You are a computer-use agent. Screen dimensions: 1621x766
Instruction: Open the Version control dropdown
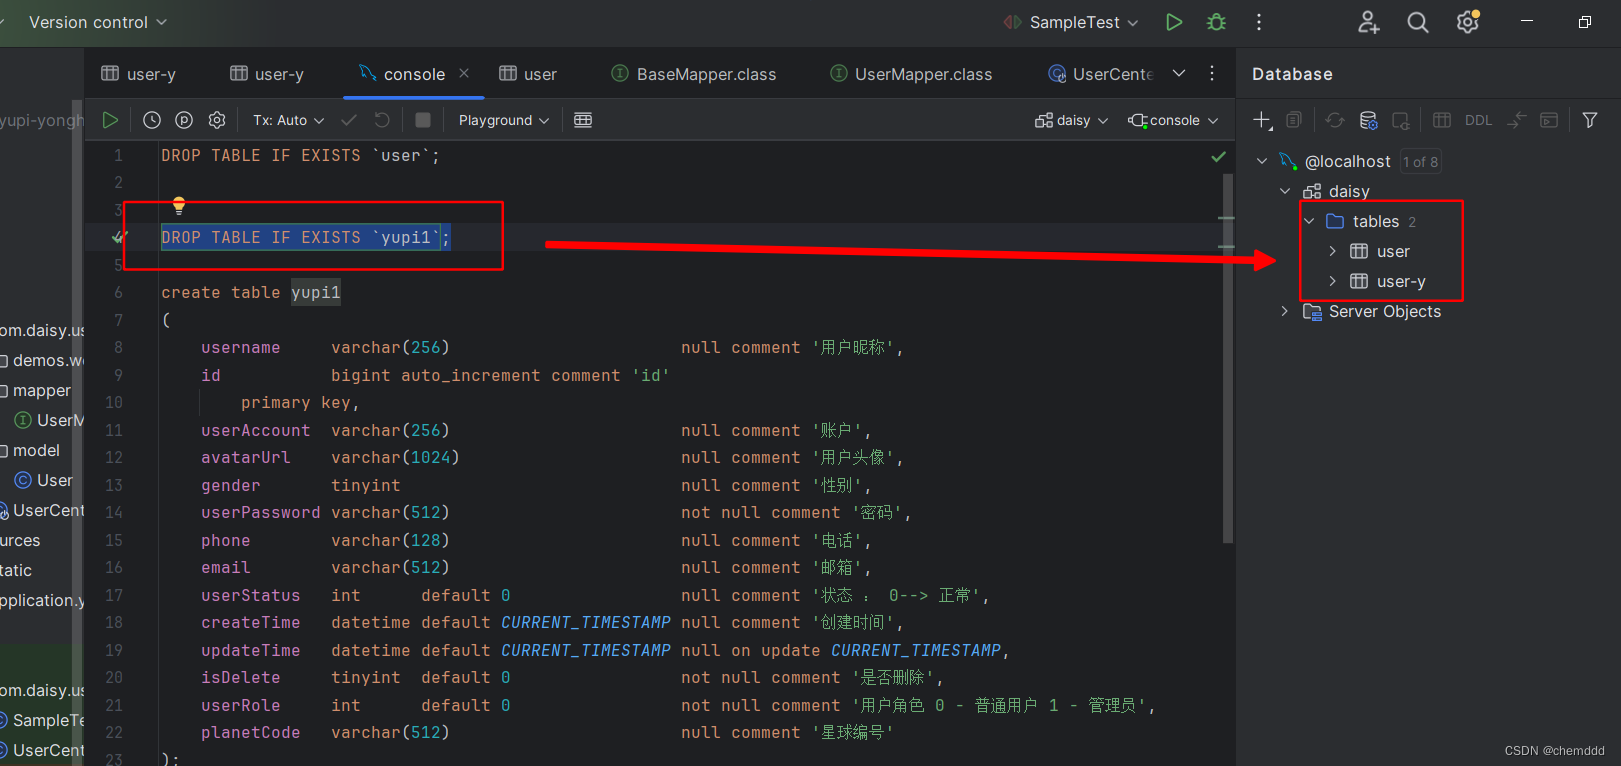98,22
